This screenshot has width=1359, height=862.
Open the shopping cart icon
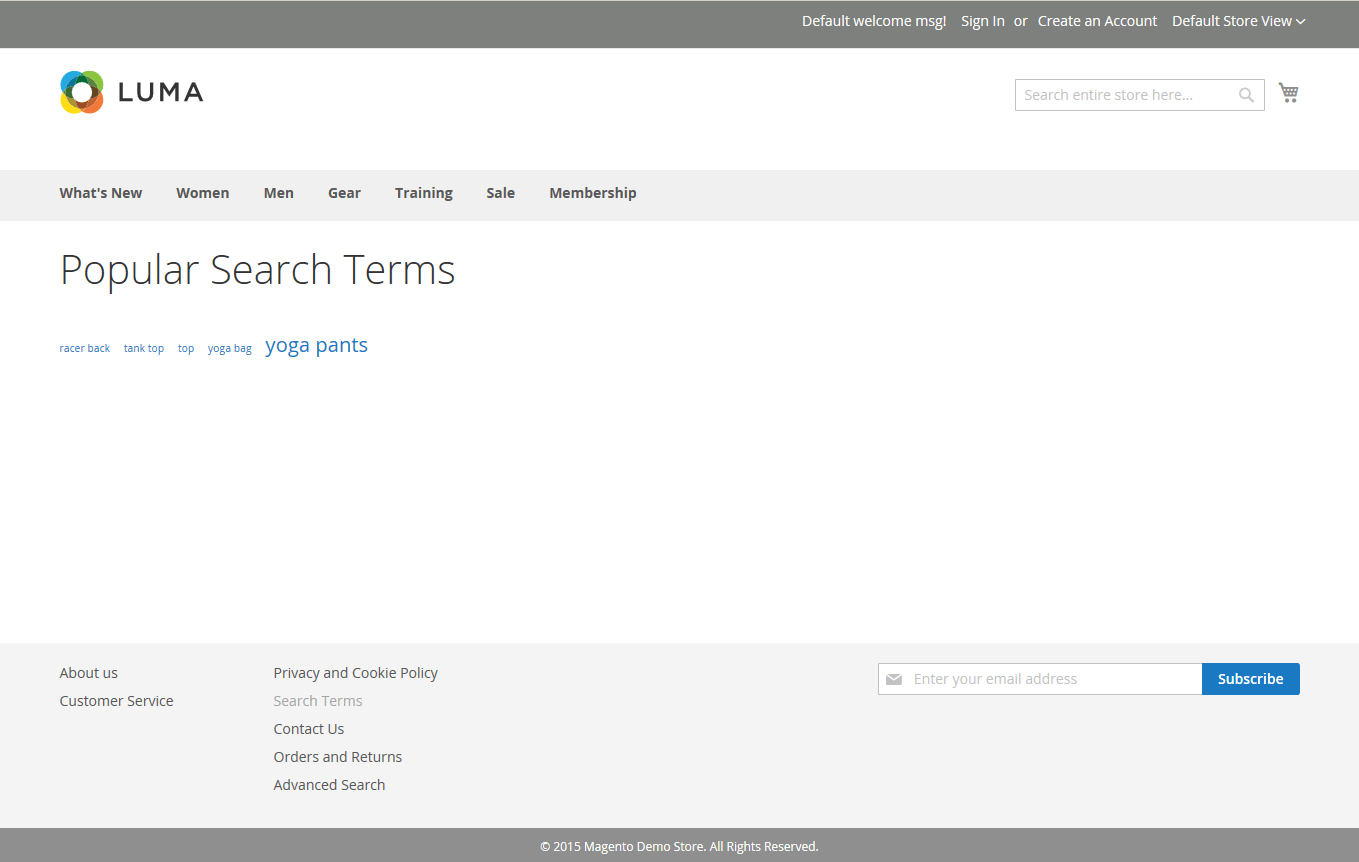1288,91
